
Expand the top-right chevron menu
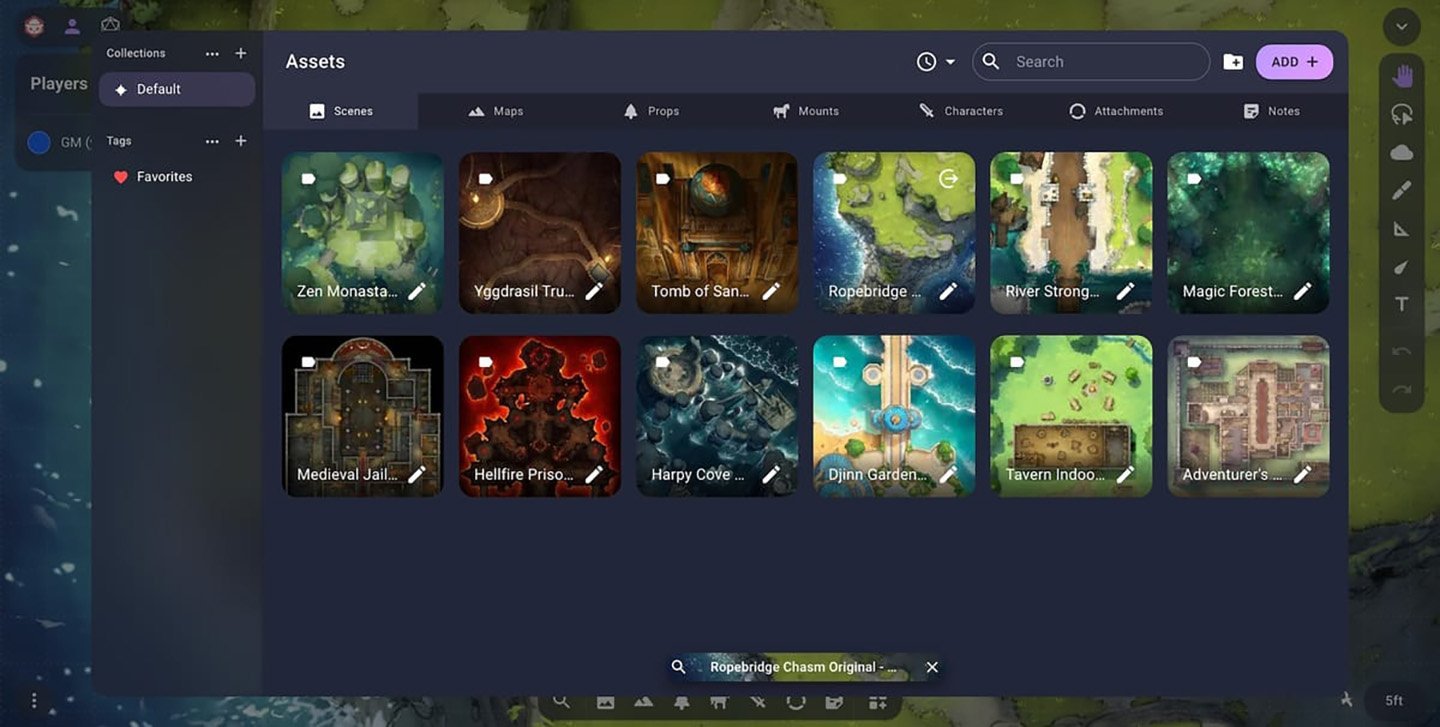[1402, 28]
